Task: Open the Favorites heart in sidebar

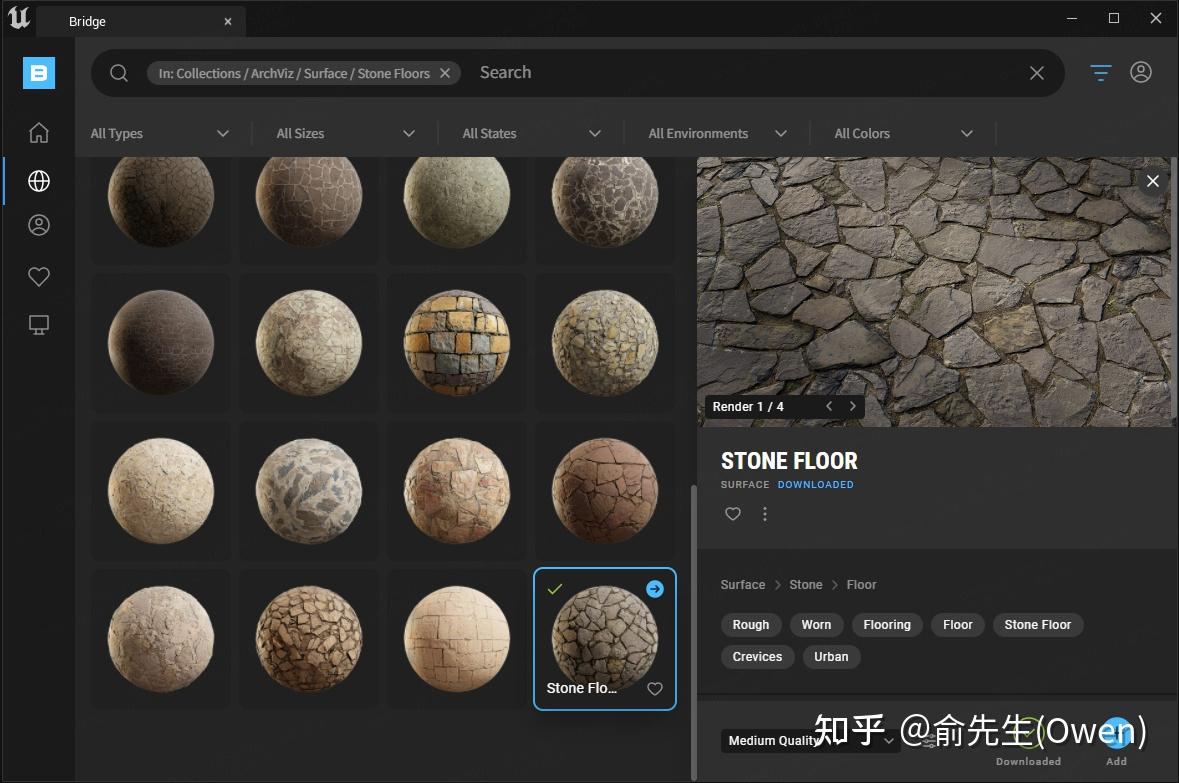Action: pyautogui.click(x=39, y=277)
